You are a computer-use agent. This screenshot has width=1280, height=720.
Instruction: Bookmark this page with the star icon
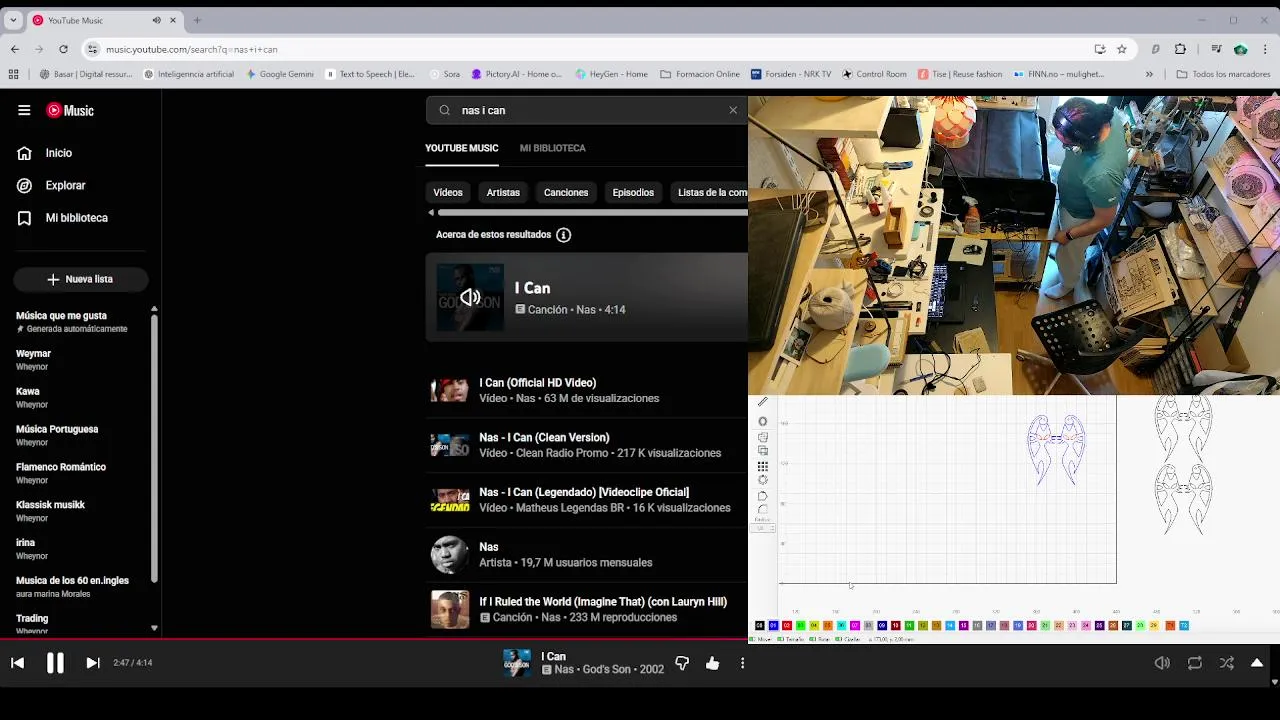(1122, 49)
